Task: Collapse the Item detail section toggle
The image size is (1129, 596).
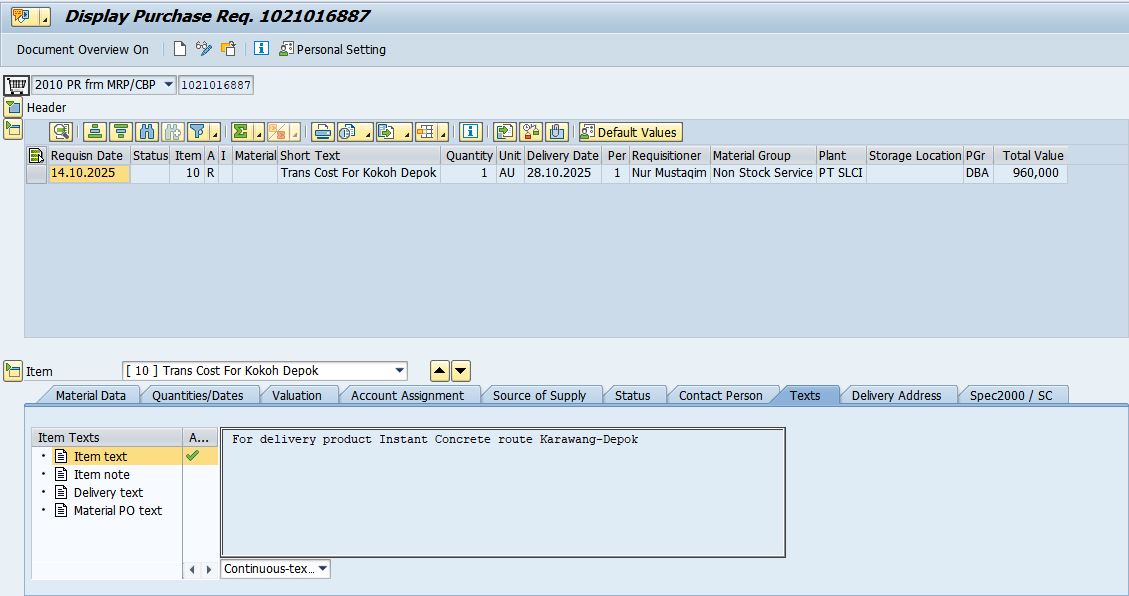Action: [12, 371]
